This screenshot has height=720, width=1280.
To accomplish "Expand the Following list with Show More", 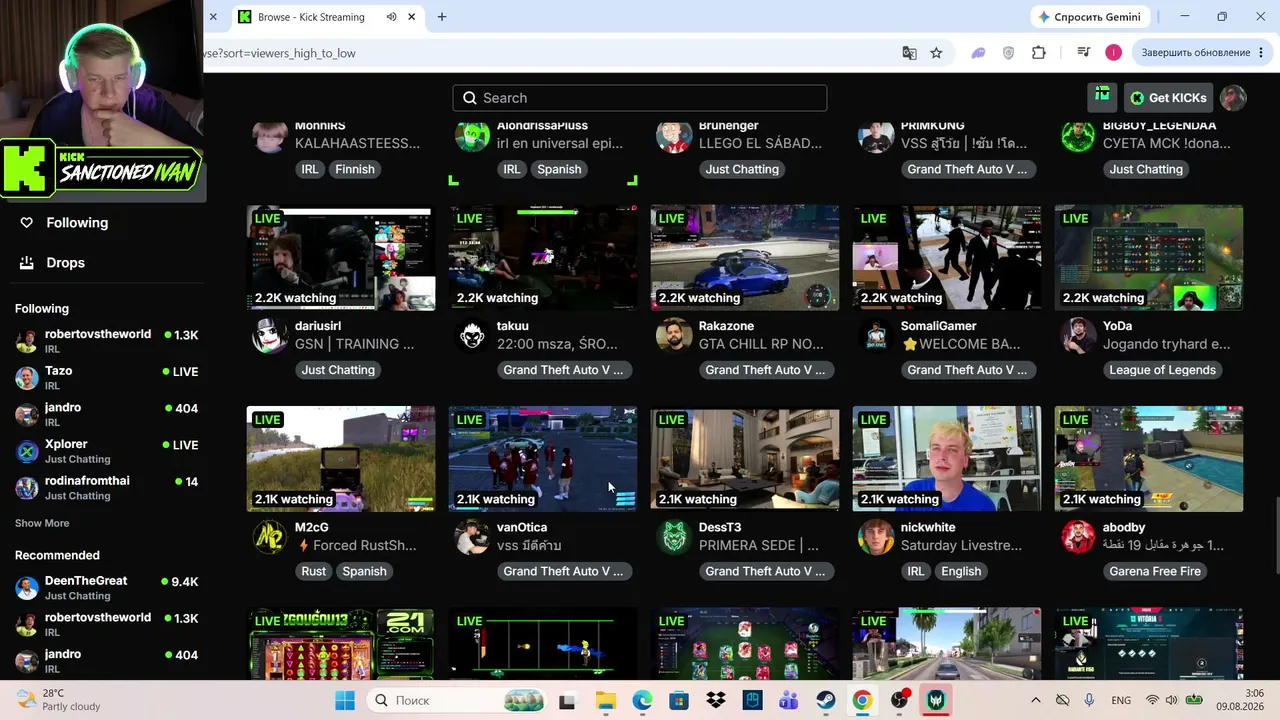I will [x=42, y=523].
